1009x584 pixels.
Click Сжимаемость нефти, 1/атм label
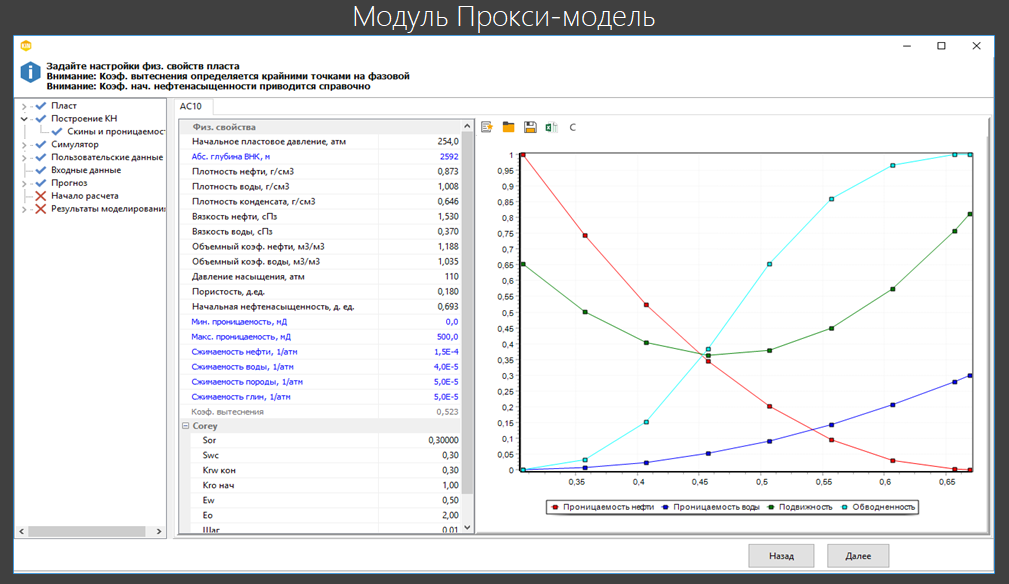coord(244,352)
